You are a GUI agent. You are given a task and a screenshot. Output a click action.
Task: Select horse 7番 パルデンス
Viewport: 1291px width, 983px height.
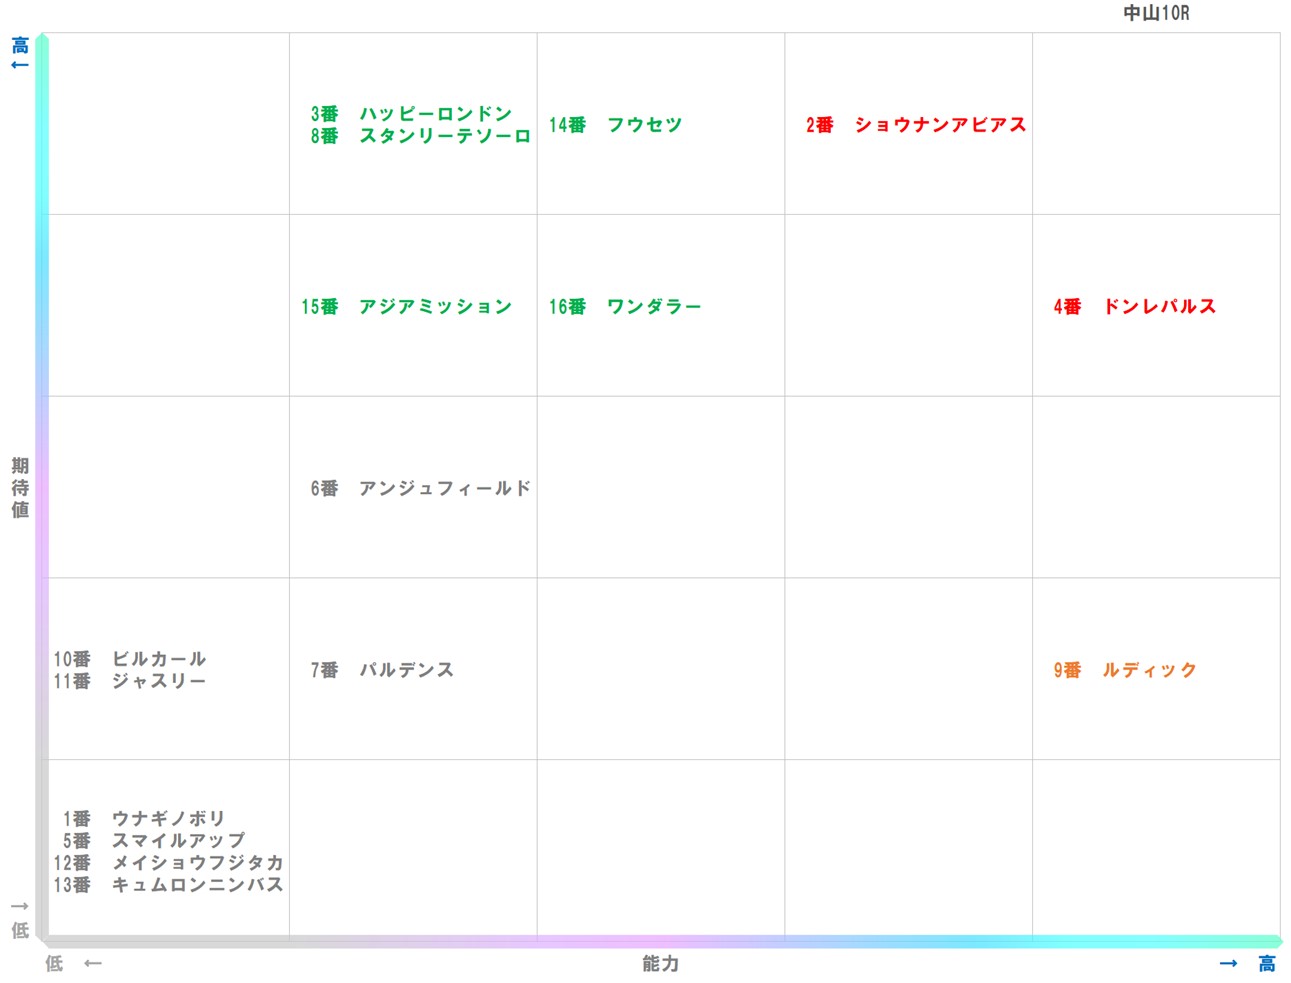coord(380,670)
